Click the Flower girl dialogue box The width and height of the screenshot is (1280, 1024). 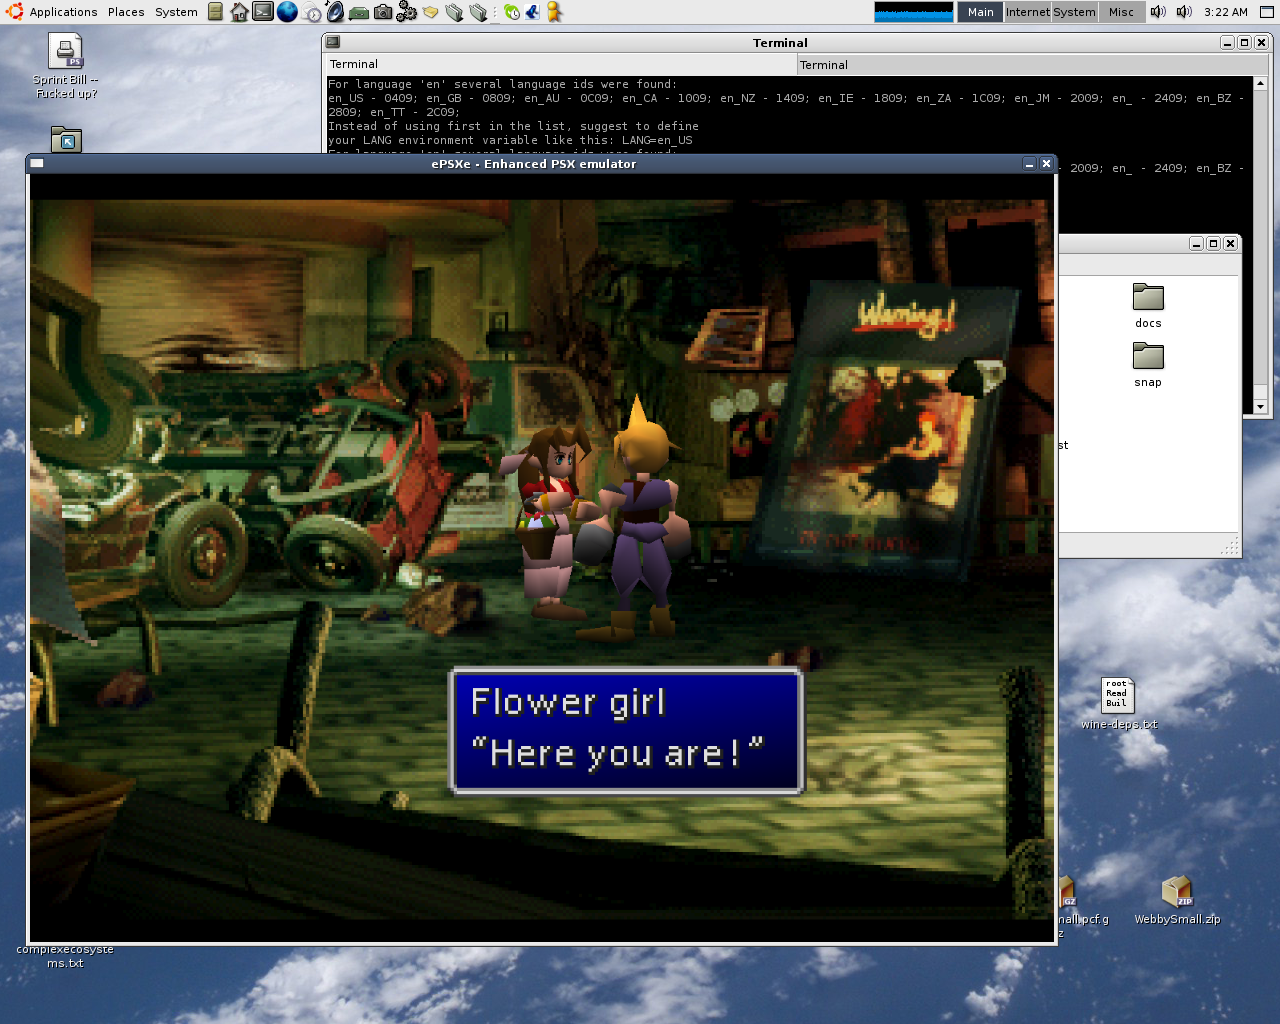pos(627,731)
